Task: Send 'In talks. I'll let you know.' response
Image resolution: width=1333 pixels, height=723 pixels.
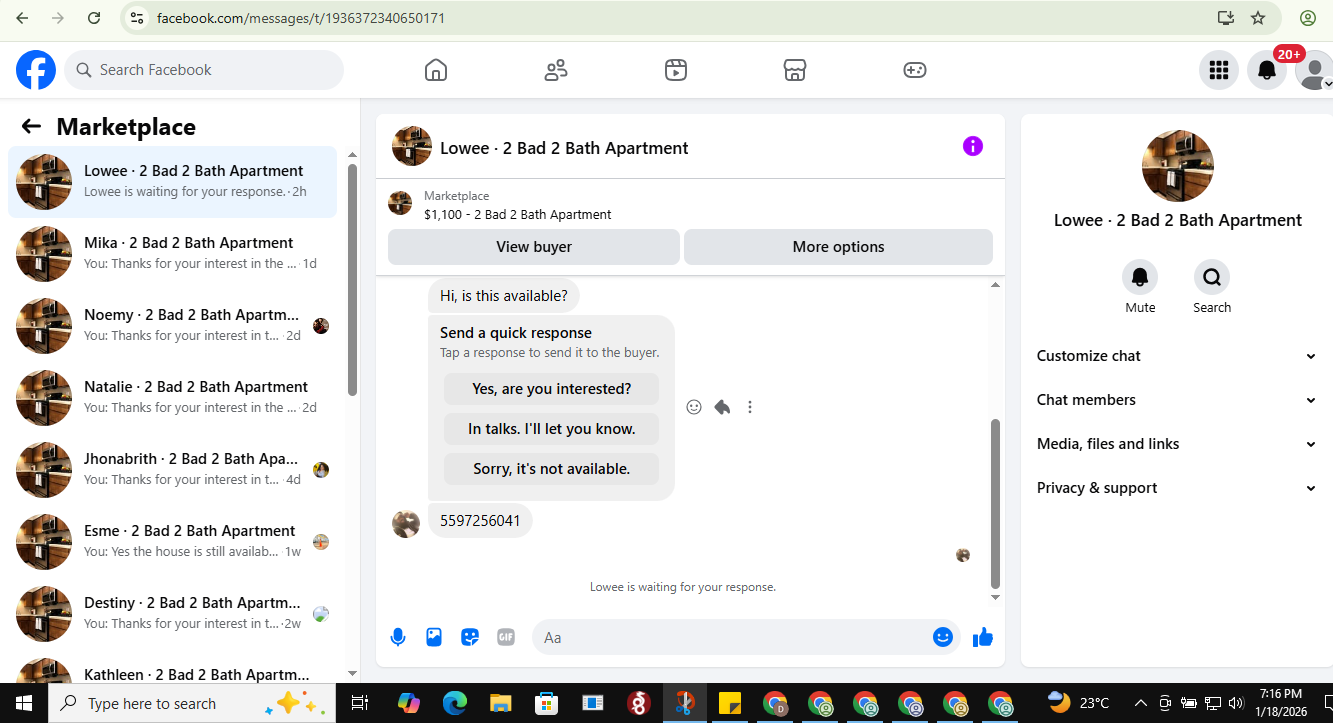Action: coord(552,429)
